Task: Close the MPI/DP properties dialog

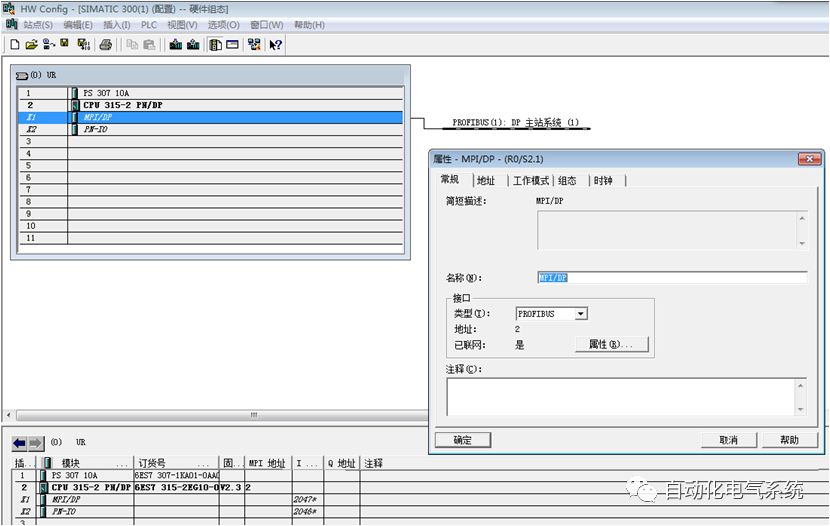Action: tap(809, 159)
